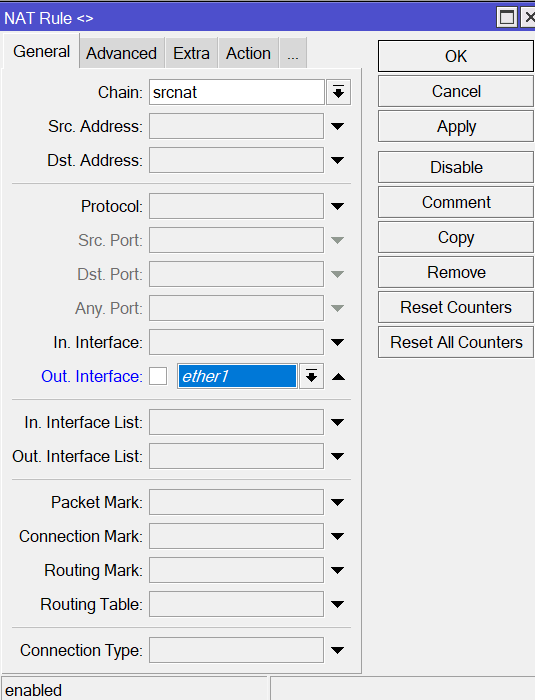Expand the Dst. Address field

coord(338,160)
